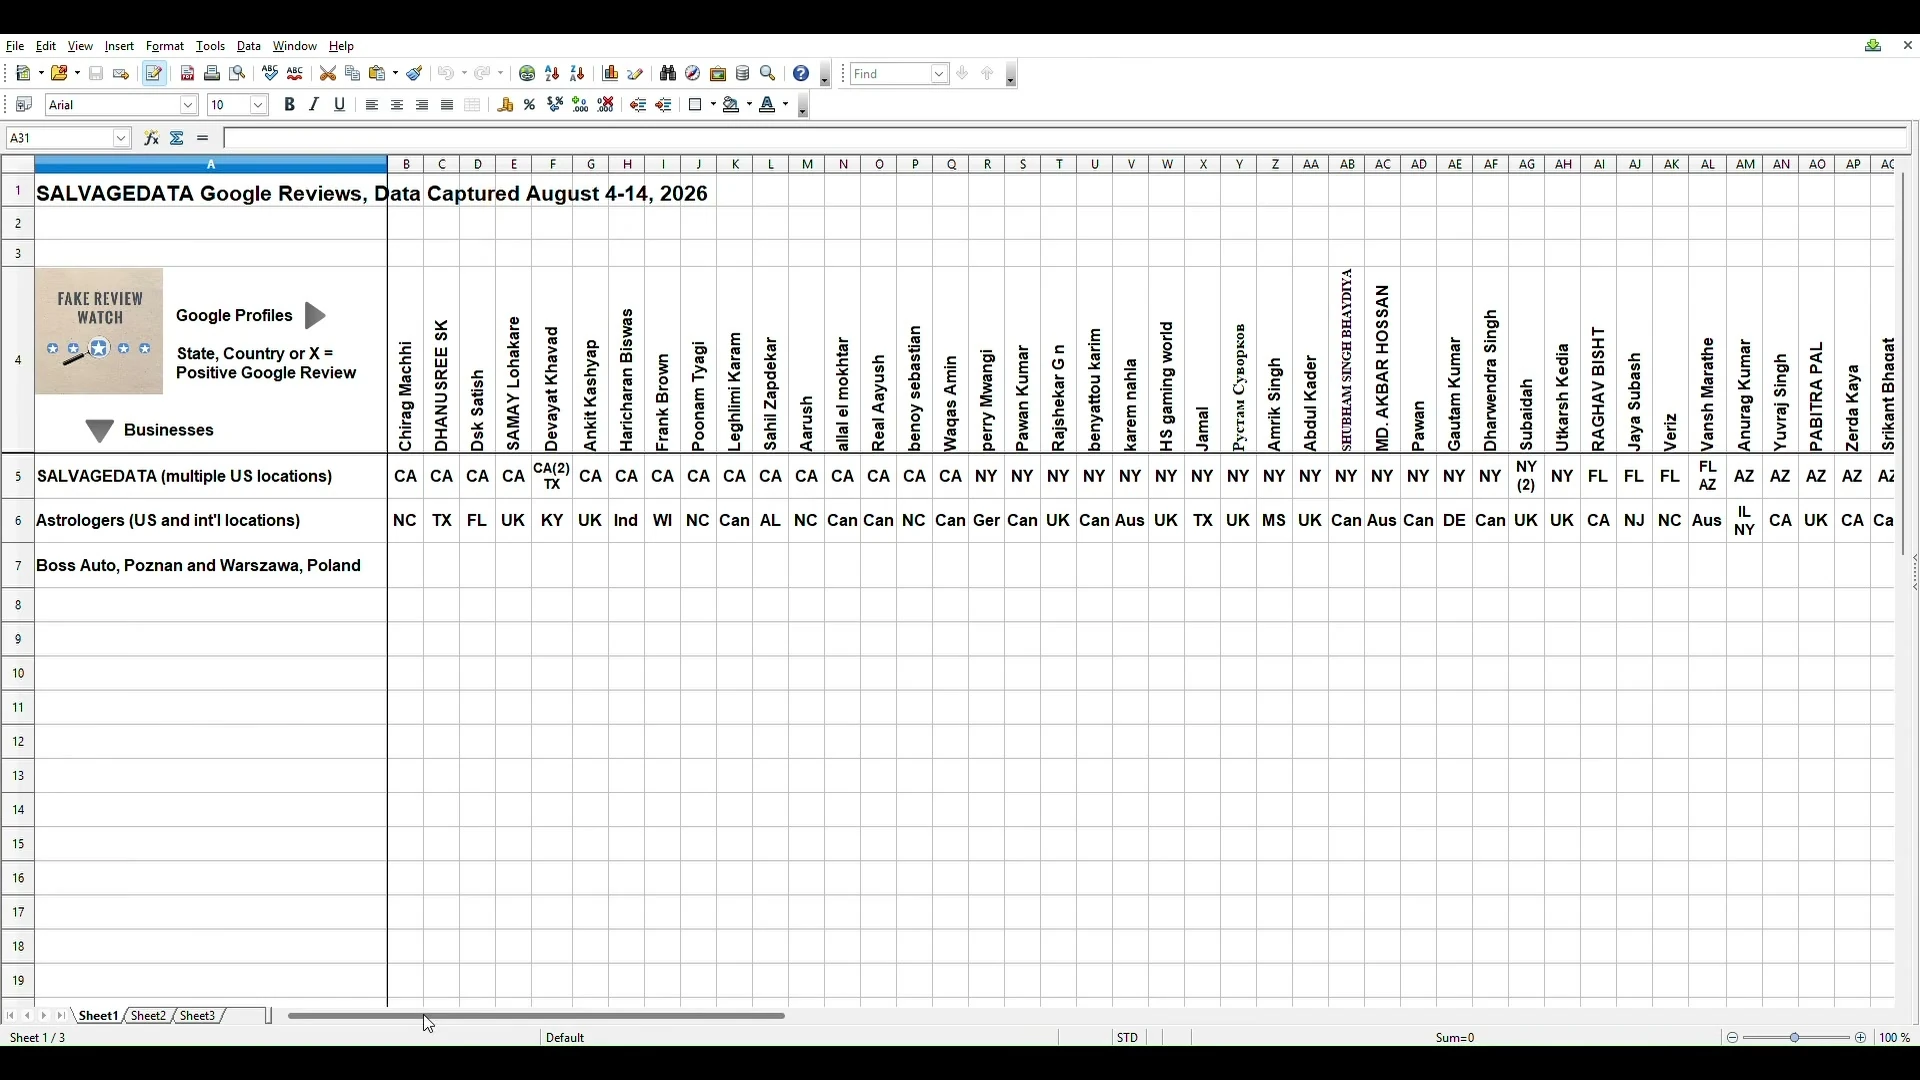This screenshot has width=1920, height=1080.
Task: Click the Font Color swatch
Action: tap(769, 105)
